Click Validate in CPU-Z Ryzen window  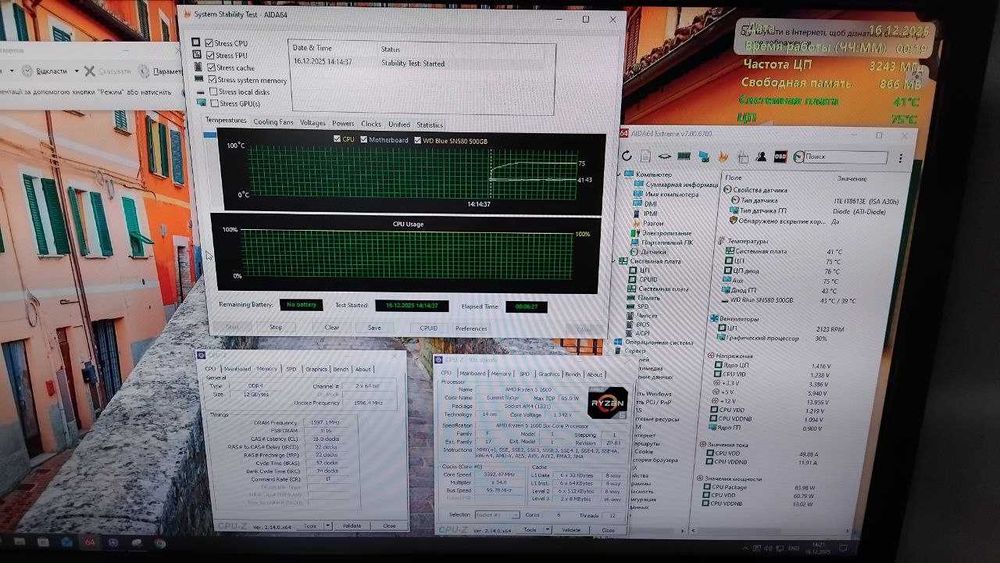click(x=571, y=530)
